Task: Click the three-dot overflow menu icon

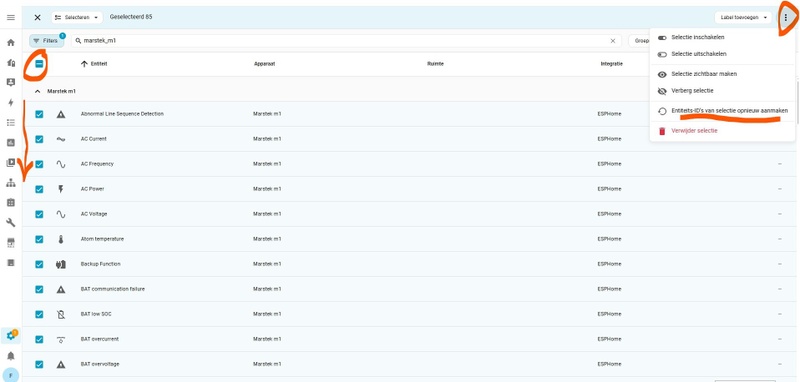Action: (786, 17)
